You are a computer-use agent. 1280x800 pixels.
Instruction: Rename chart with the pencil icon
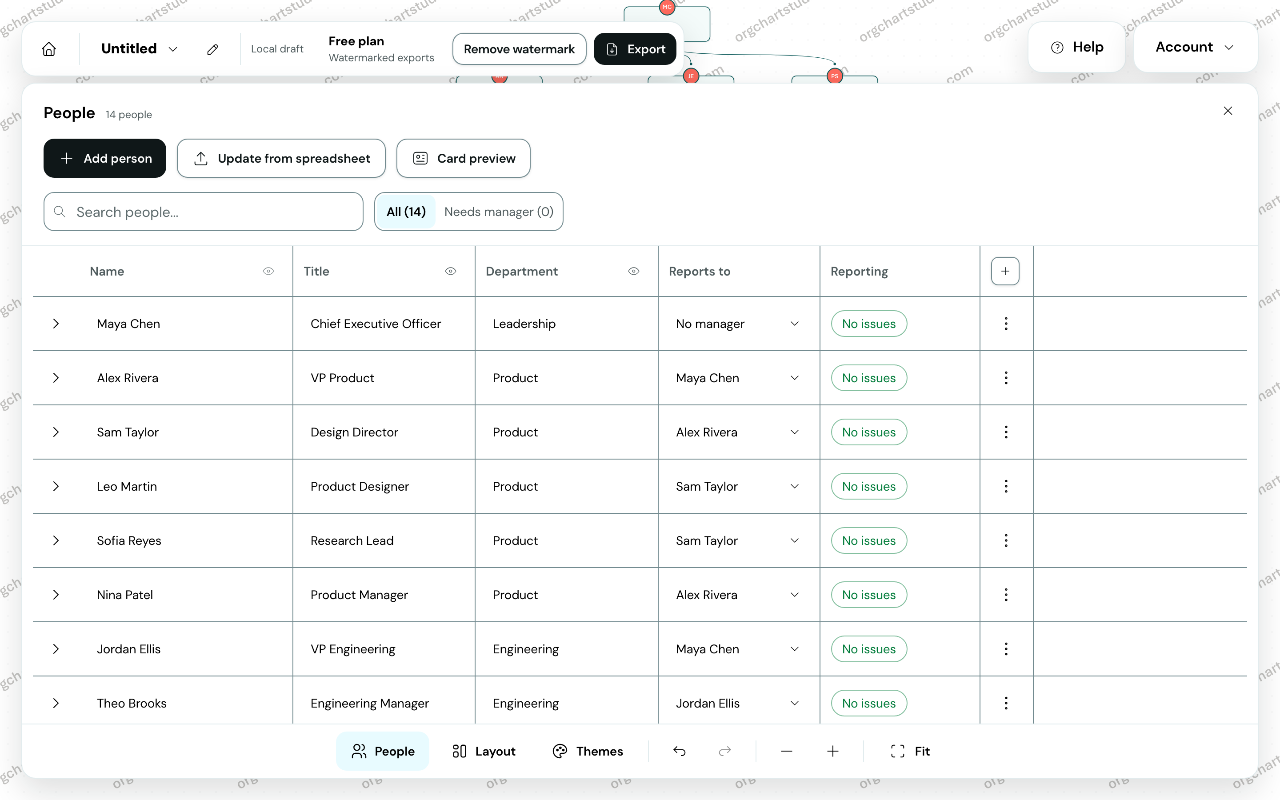point(212,49)
